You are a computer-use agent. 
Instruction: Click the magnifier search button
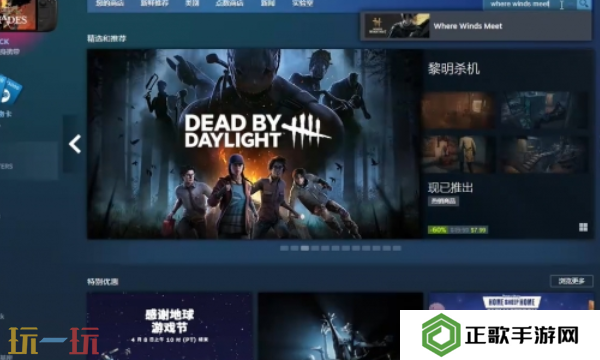(x=583, y=4)
